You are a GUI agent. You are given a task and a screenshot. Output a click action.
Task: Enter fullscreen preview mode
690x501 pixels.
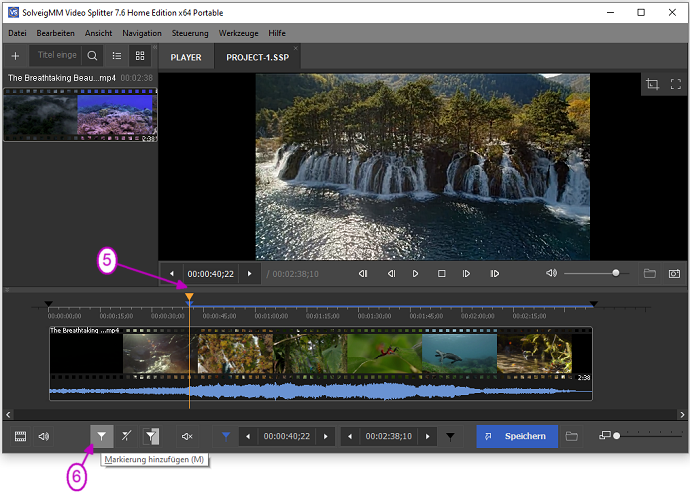click(675, 84)
